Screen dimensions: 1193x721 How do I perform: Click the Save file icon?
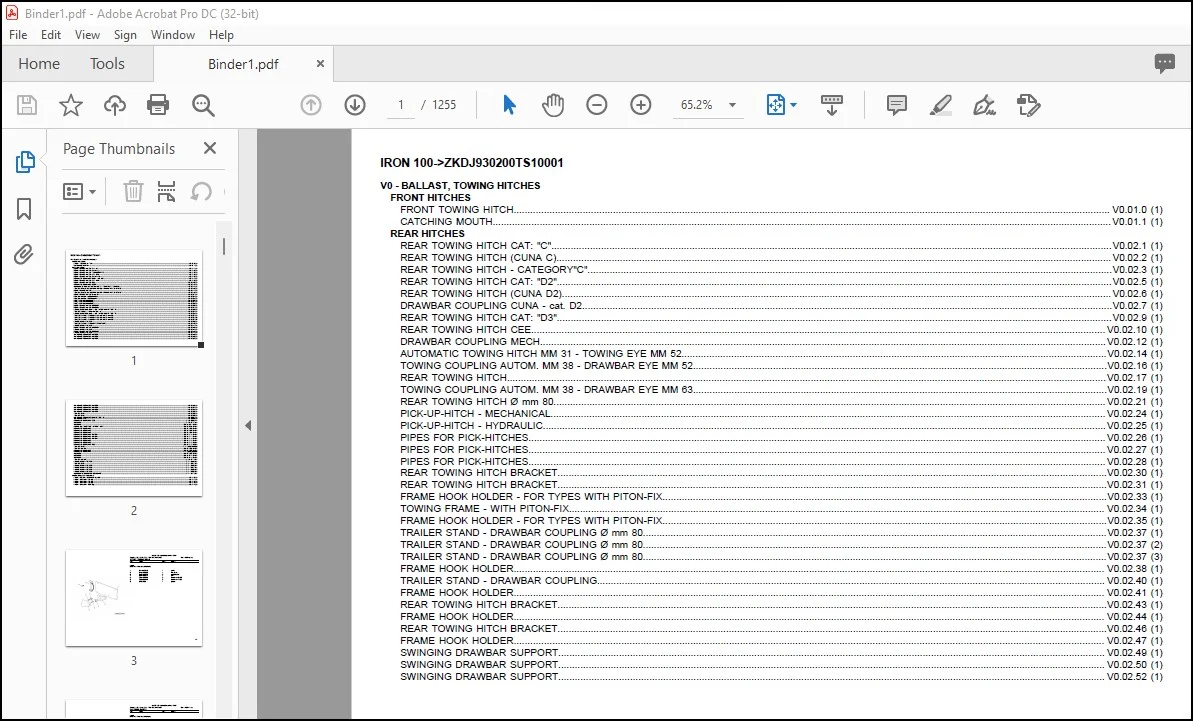(27, 105)
